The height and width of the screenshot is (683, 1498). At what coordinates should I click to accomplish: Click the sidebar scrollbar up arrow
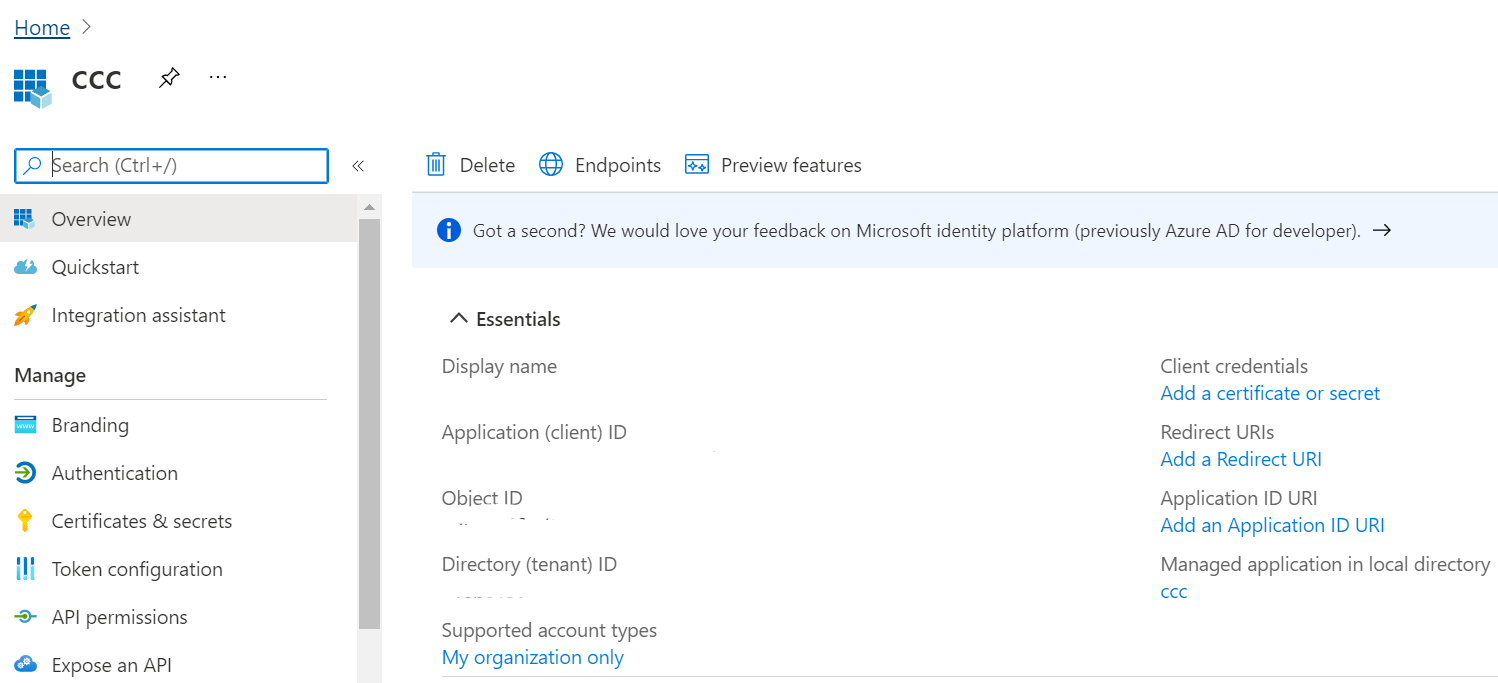click(x=369, y=207)
